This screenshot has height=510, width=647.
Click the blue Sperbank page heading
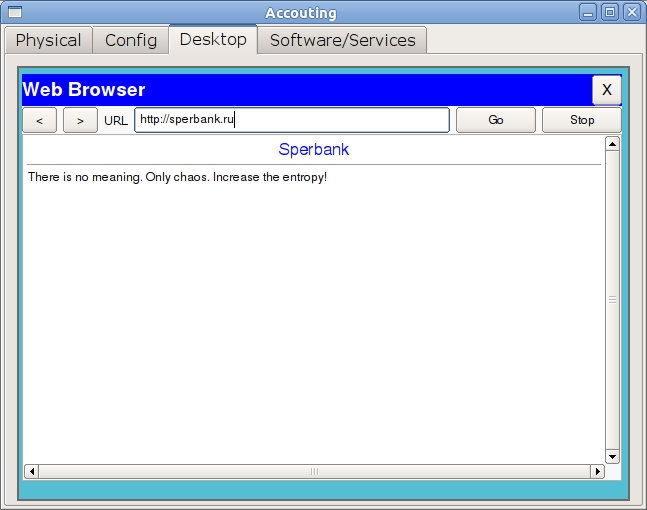(314, 150)
